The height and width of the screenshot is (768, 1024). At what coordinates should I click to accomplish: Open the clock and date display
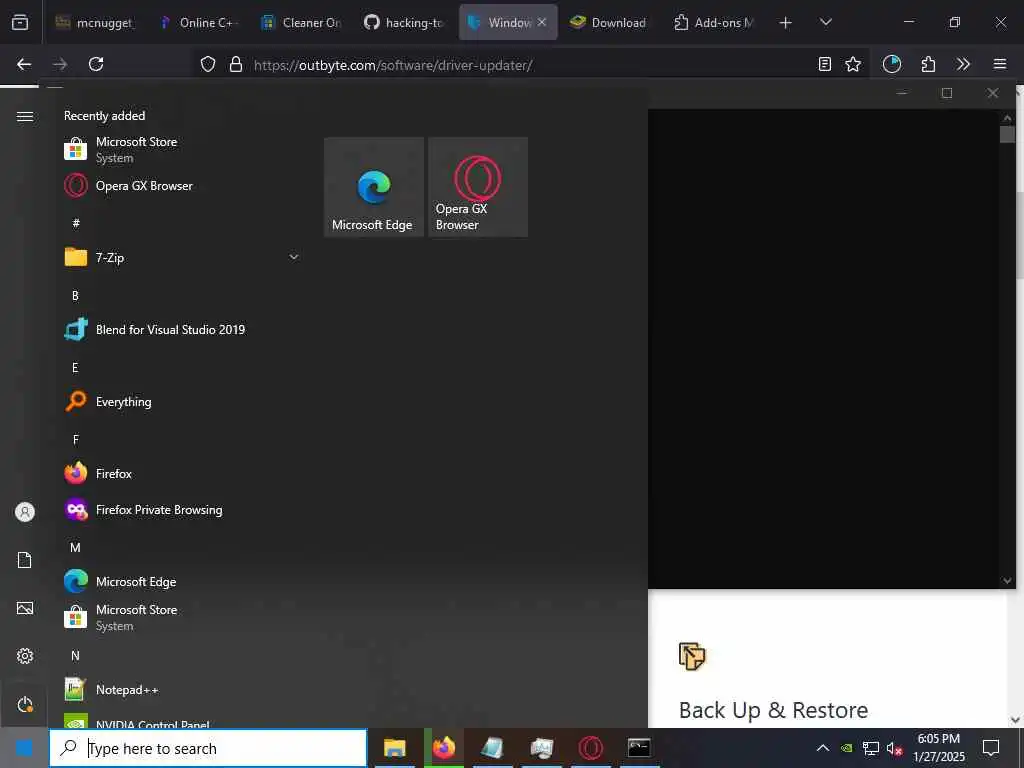[x=938, y=748]
